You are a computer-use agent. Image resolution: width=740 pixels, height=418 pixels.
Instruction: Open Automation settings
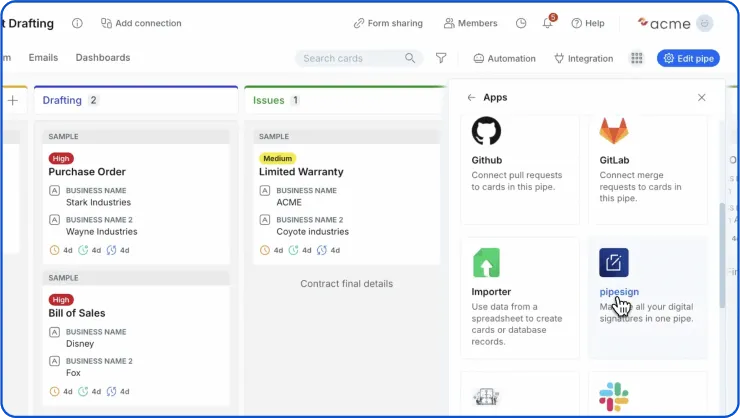pos(505,59)
